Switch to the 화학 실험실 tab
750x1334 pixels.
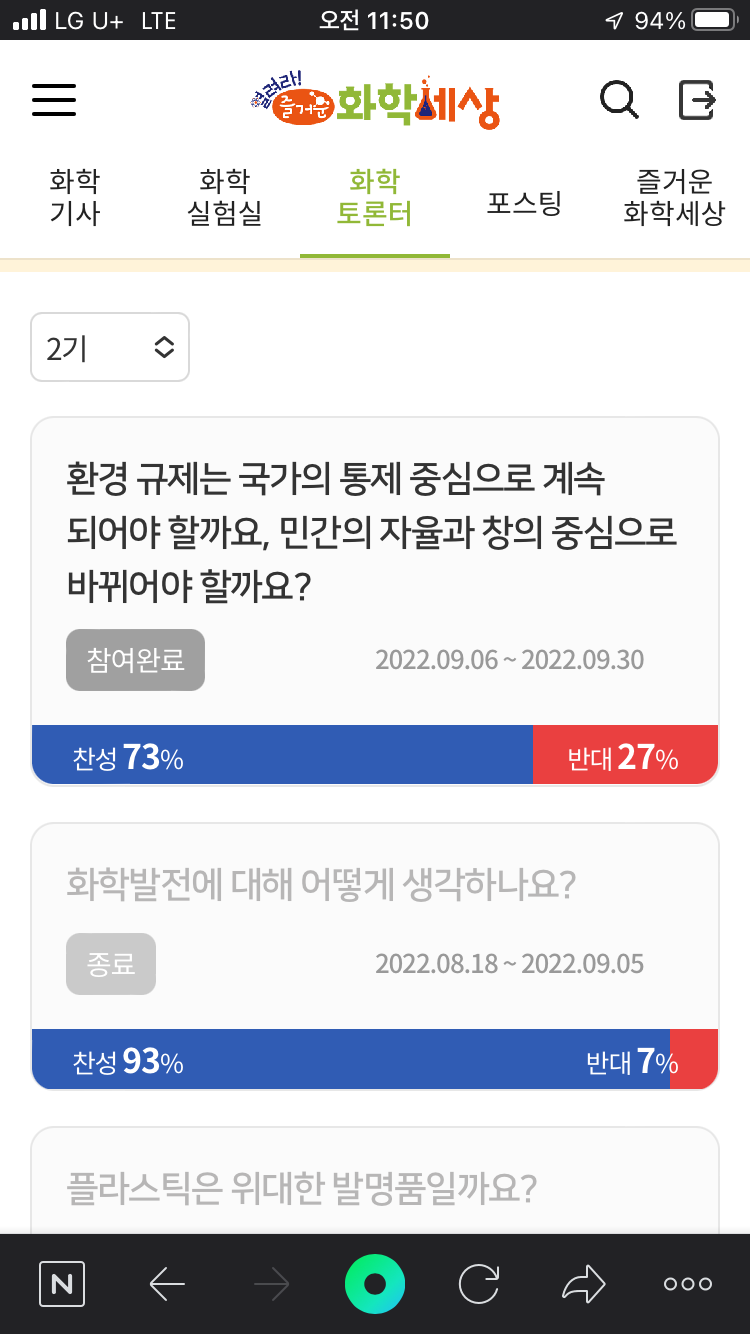coord(225,197)
